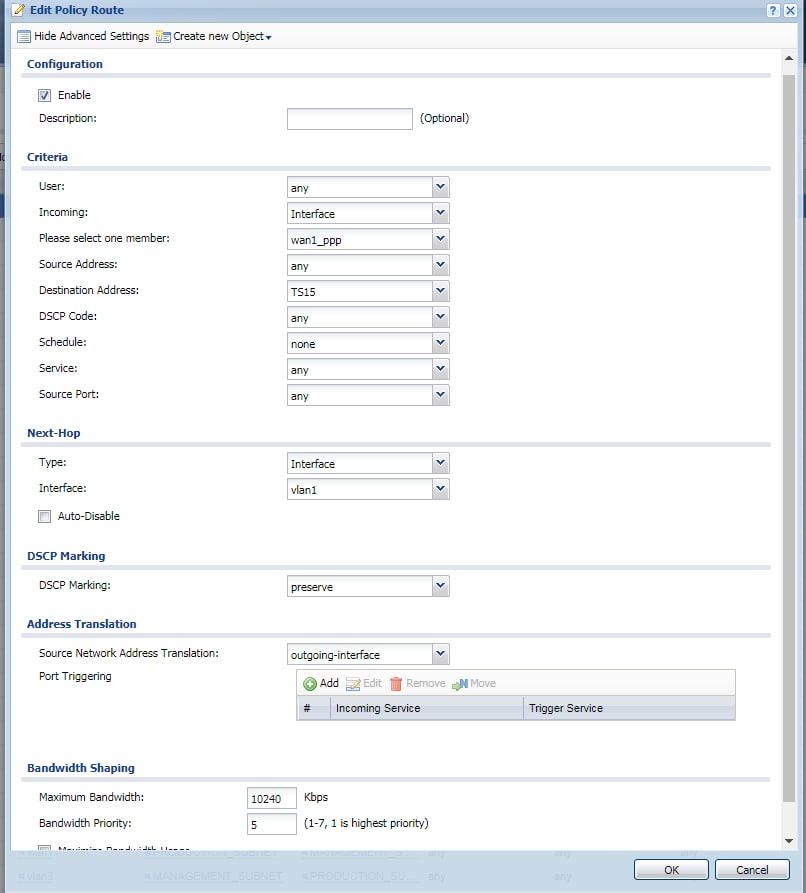Toggle the Enable checkbox
The width and height of the screenshot is (806, 893).
click(44, 95)
